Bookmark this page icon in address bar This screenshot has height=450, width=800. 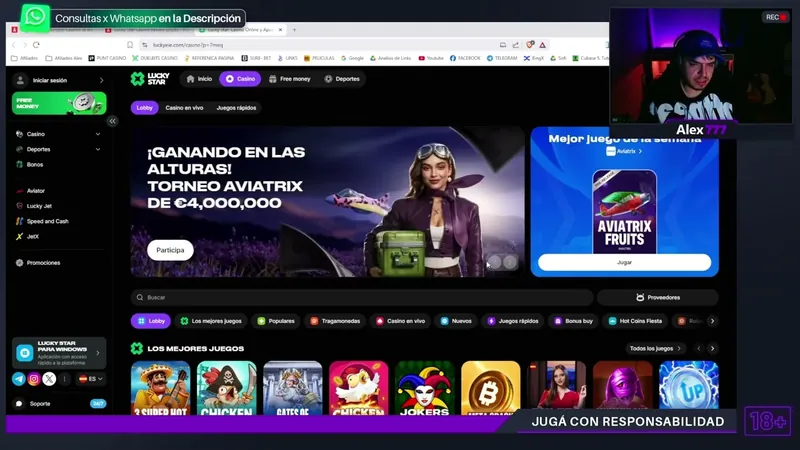point(130,45)
